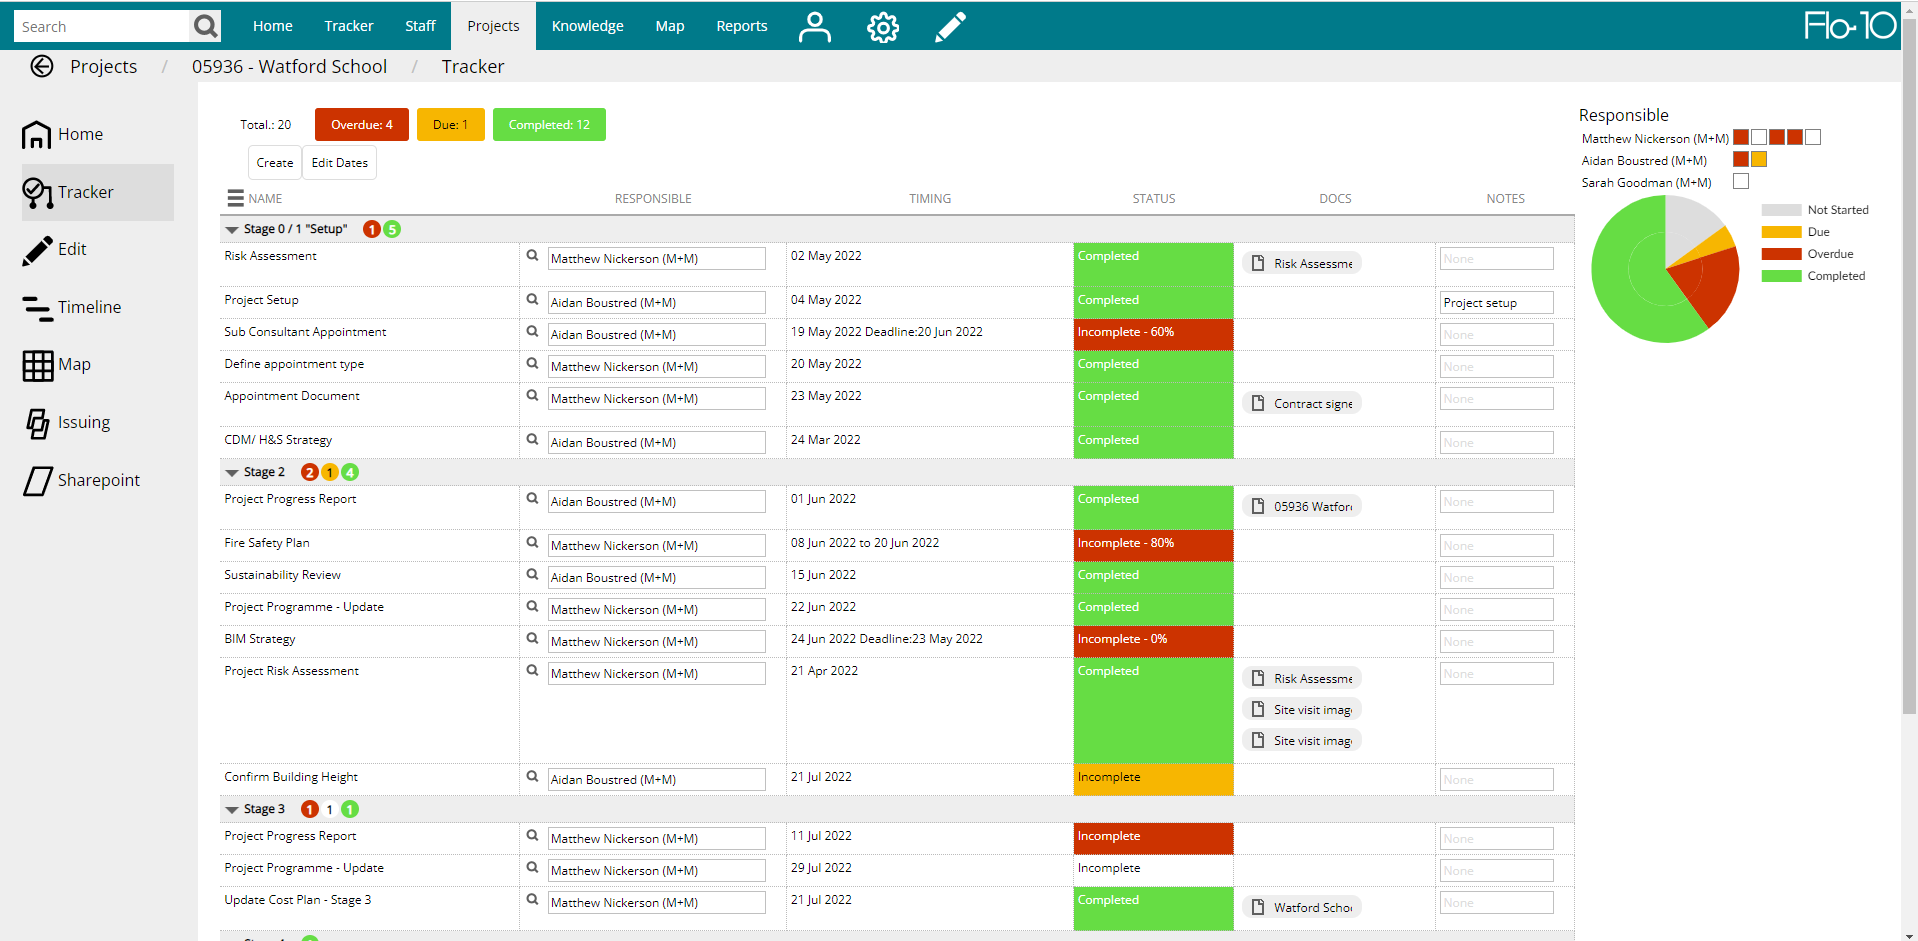Click Matthew Nickerson's first red task square
The width and height of the screenshot is (1918, 941).
1741,137
